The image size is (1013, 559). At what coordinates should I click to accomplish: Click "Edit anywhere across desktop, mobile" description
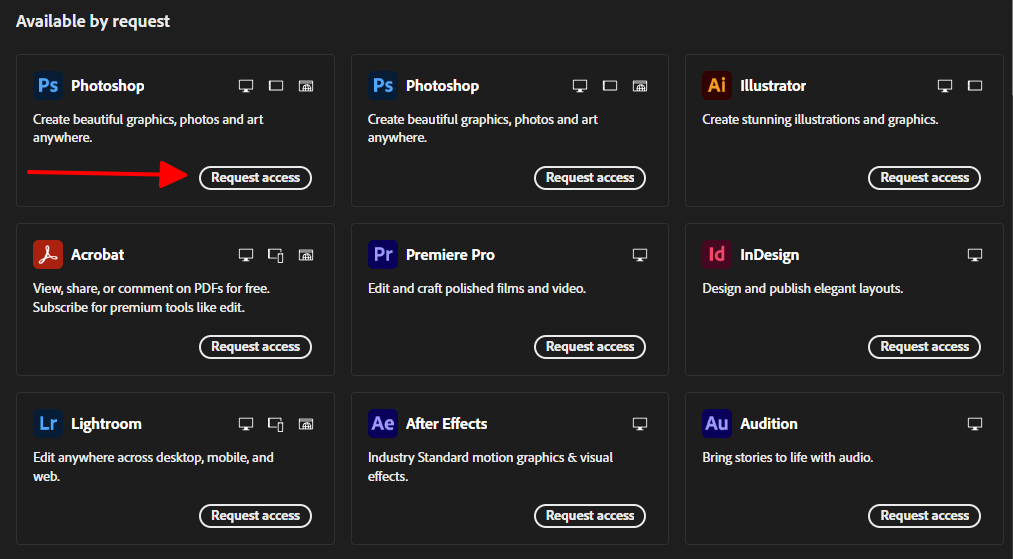click(x=153, y=467)
